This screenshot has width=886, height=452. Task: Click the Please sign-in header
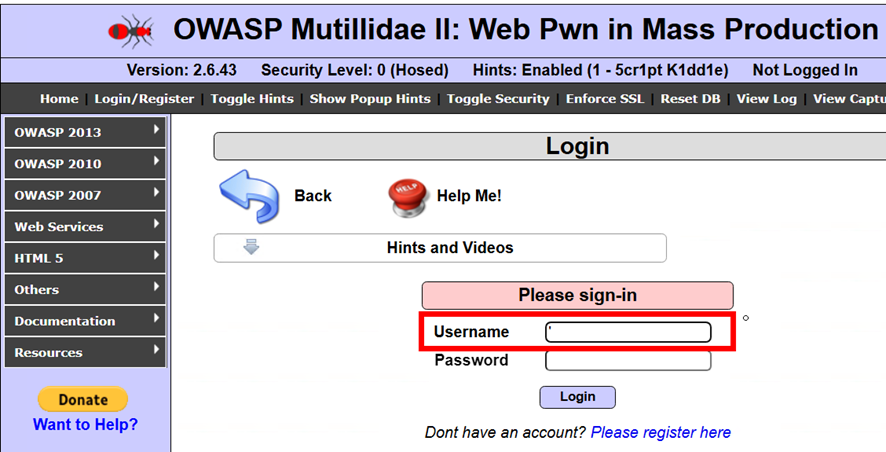tap(577, 295)
